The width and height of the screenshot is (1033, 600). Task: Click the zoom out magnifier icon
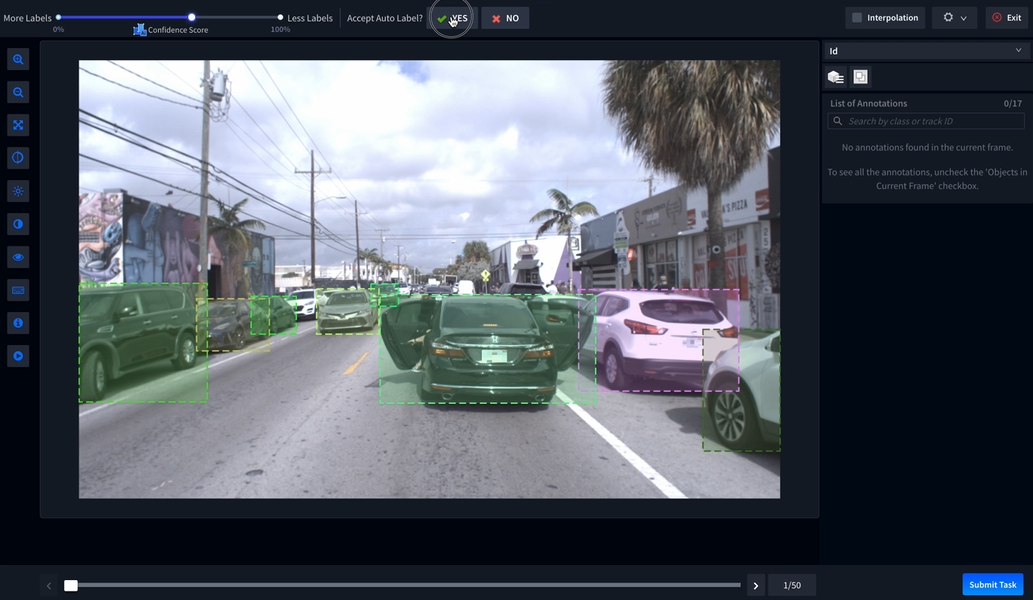(18, 93)
